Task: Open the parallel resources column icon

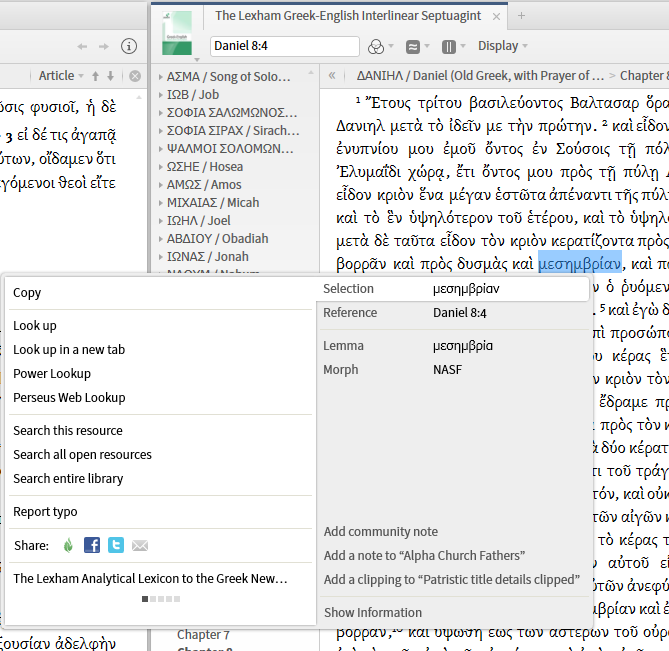Action: point(448,46)
